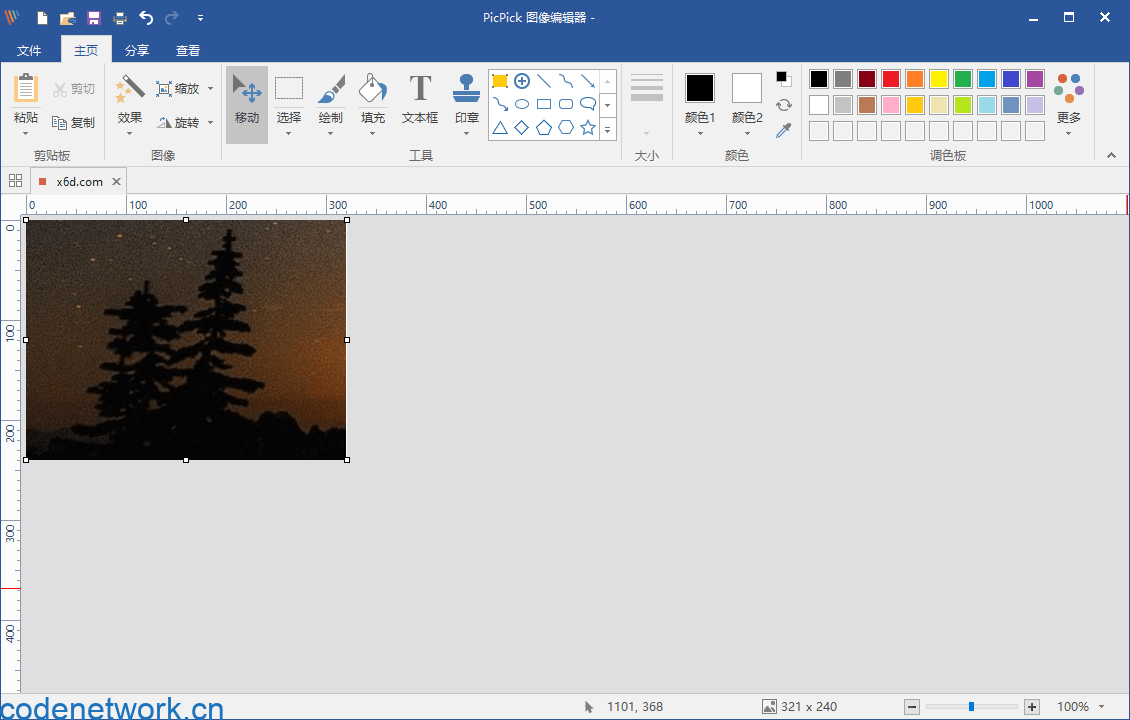Expand the 粘贴 paste options arrow
Screen dimensions: 1130x720
coord(26,134)
